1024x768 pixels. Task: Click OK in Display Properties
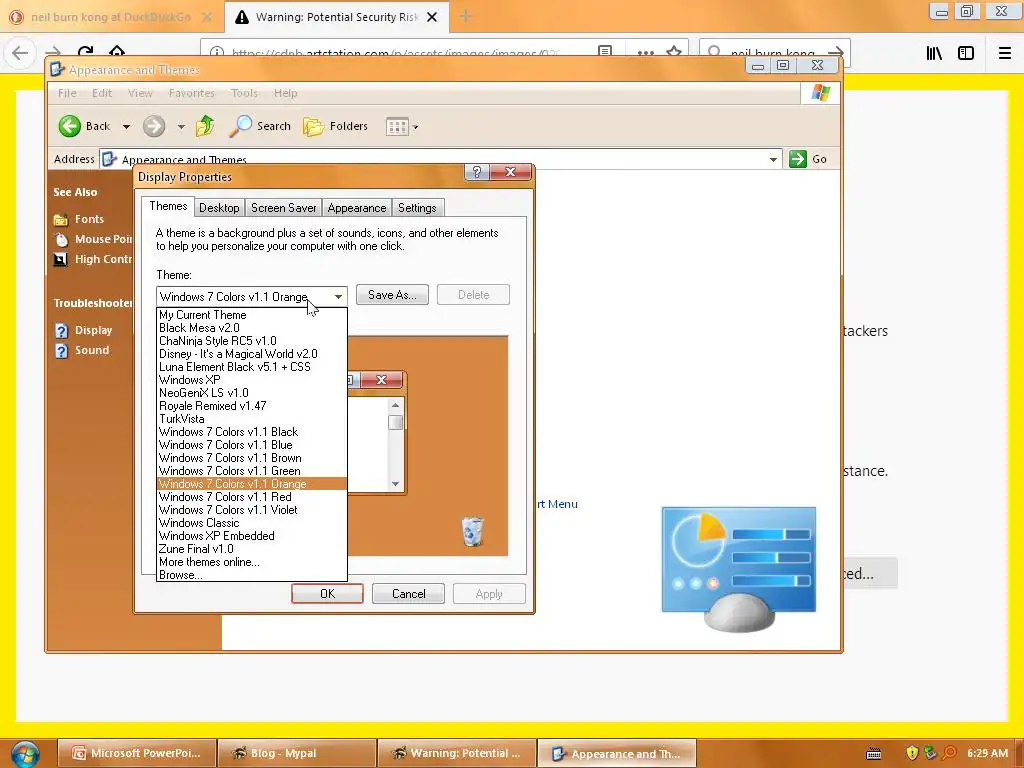click(x=327, y=594)
